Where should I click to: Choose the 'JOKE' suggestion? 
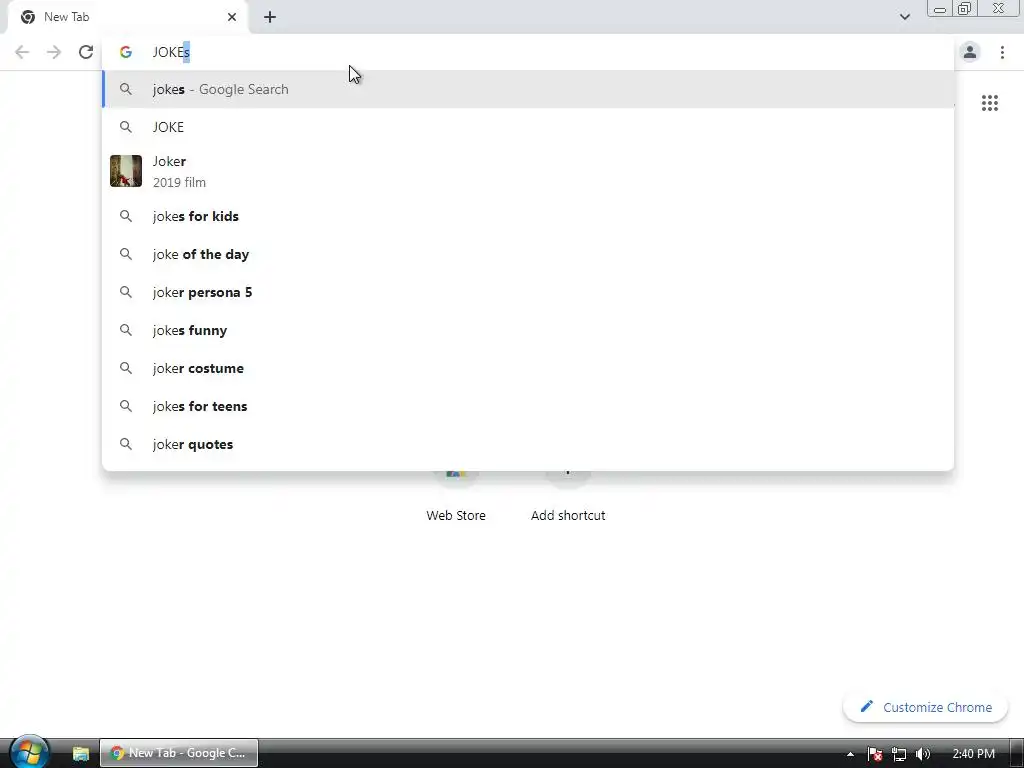[528, 127]
